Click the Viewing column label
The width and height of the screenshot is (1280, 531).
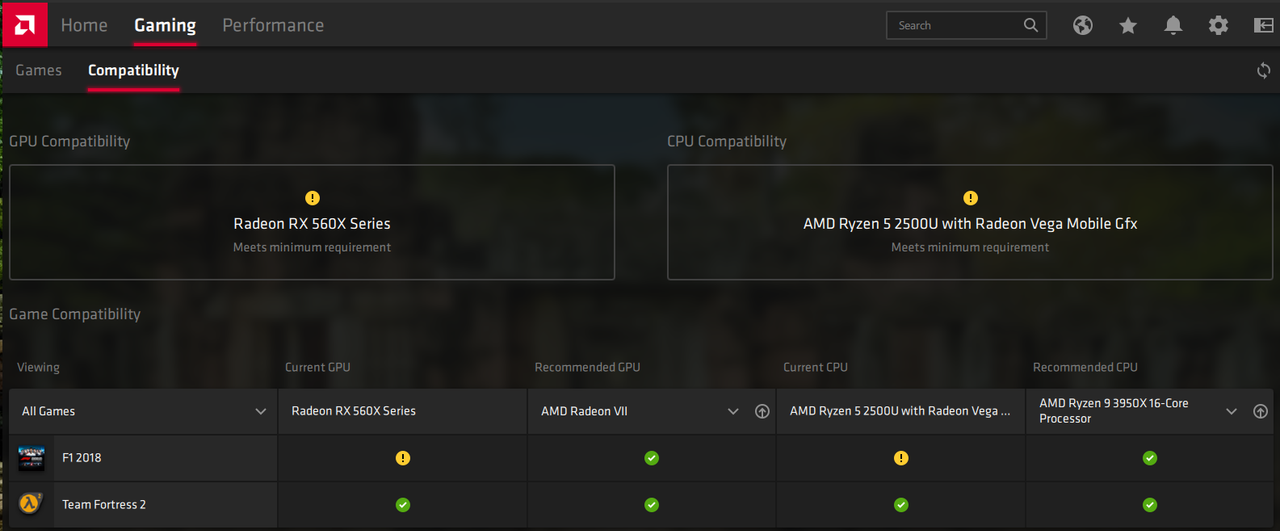[38, 367]
